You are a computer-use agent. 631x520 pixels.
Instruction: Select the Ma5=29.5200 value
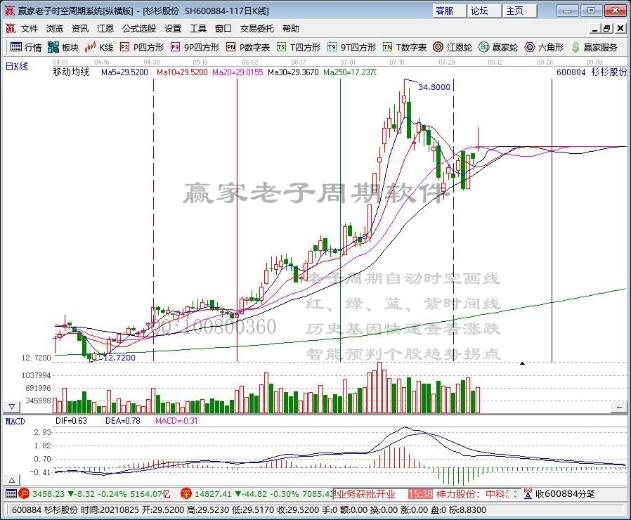[x=125, y=72]
